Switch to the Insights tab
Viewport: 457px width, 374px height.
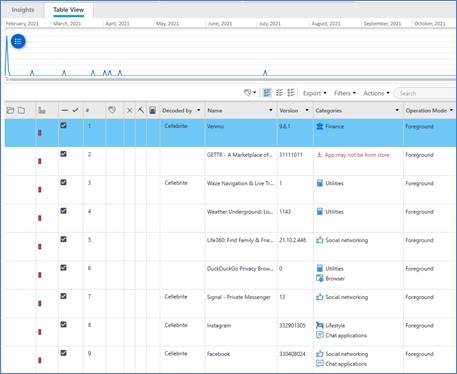23,10
